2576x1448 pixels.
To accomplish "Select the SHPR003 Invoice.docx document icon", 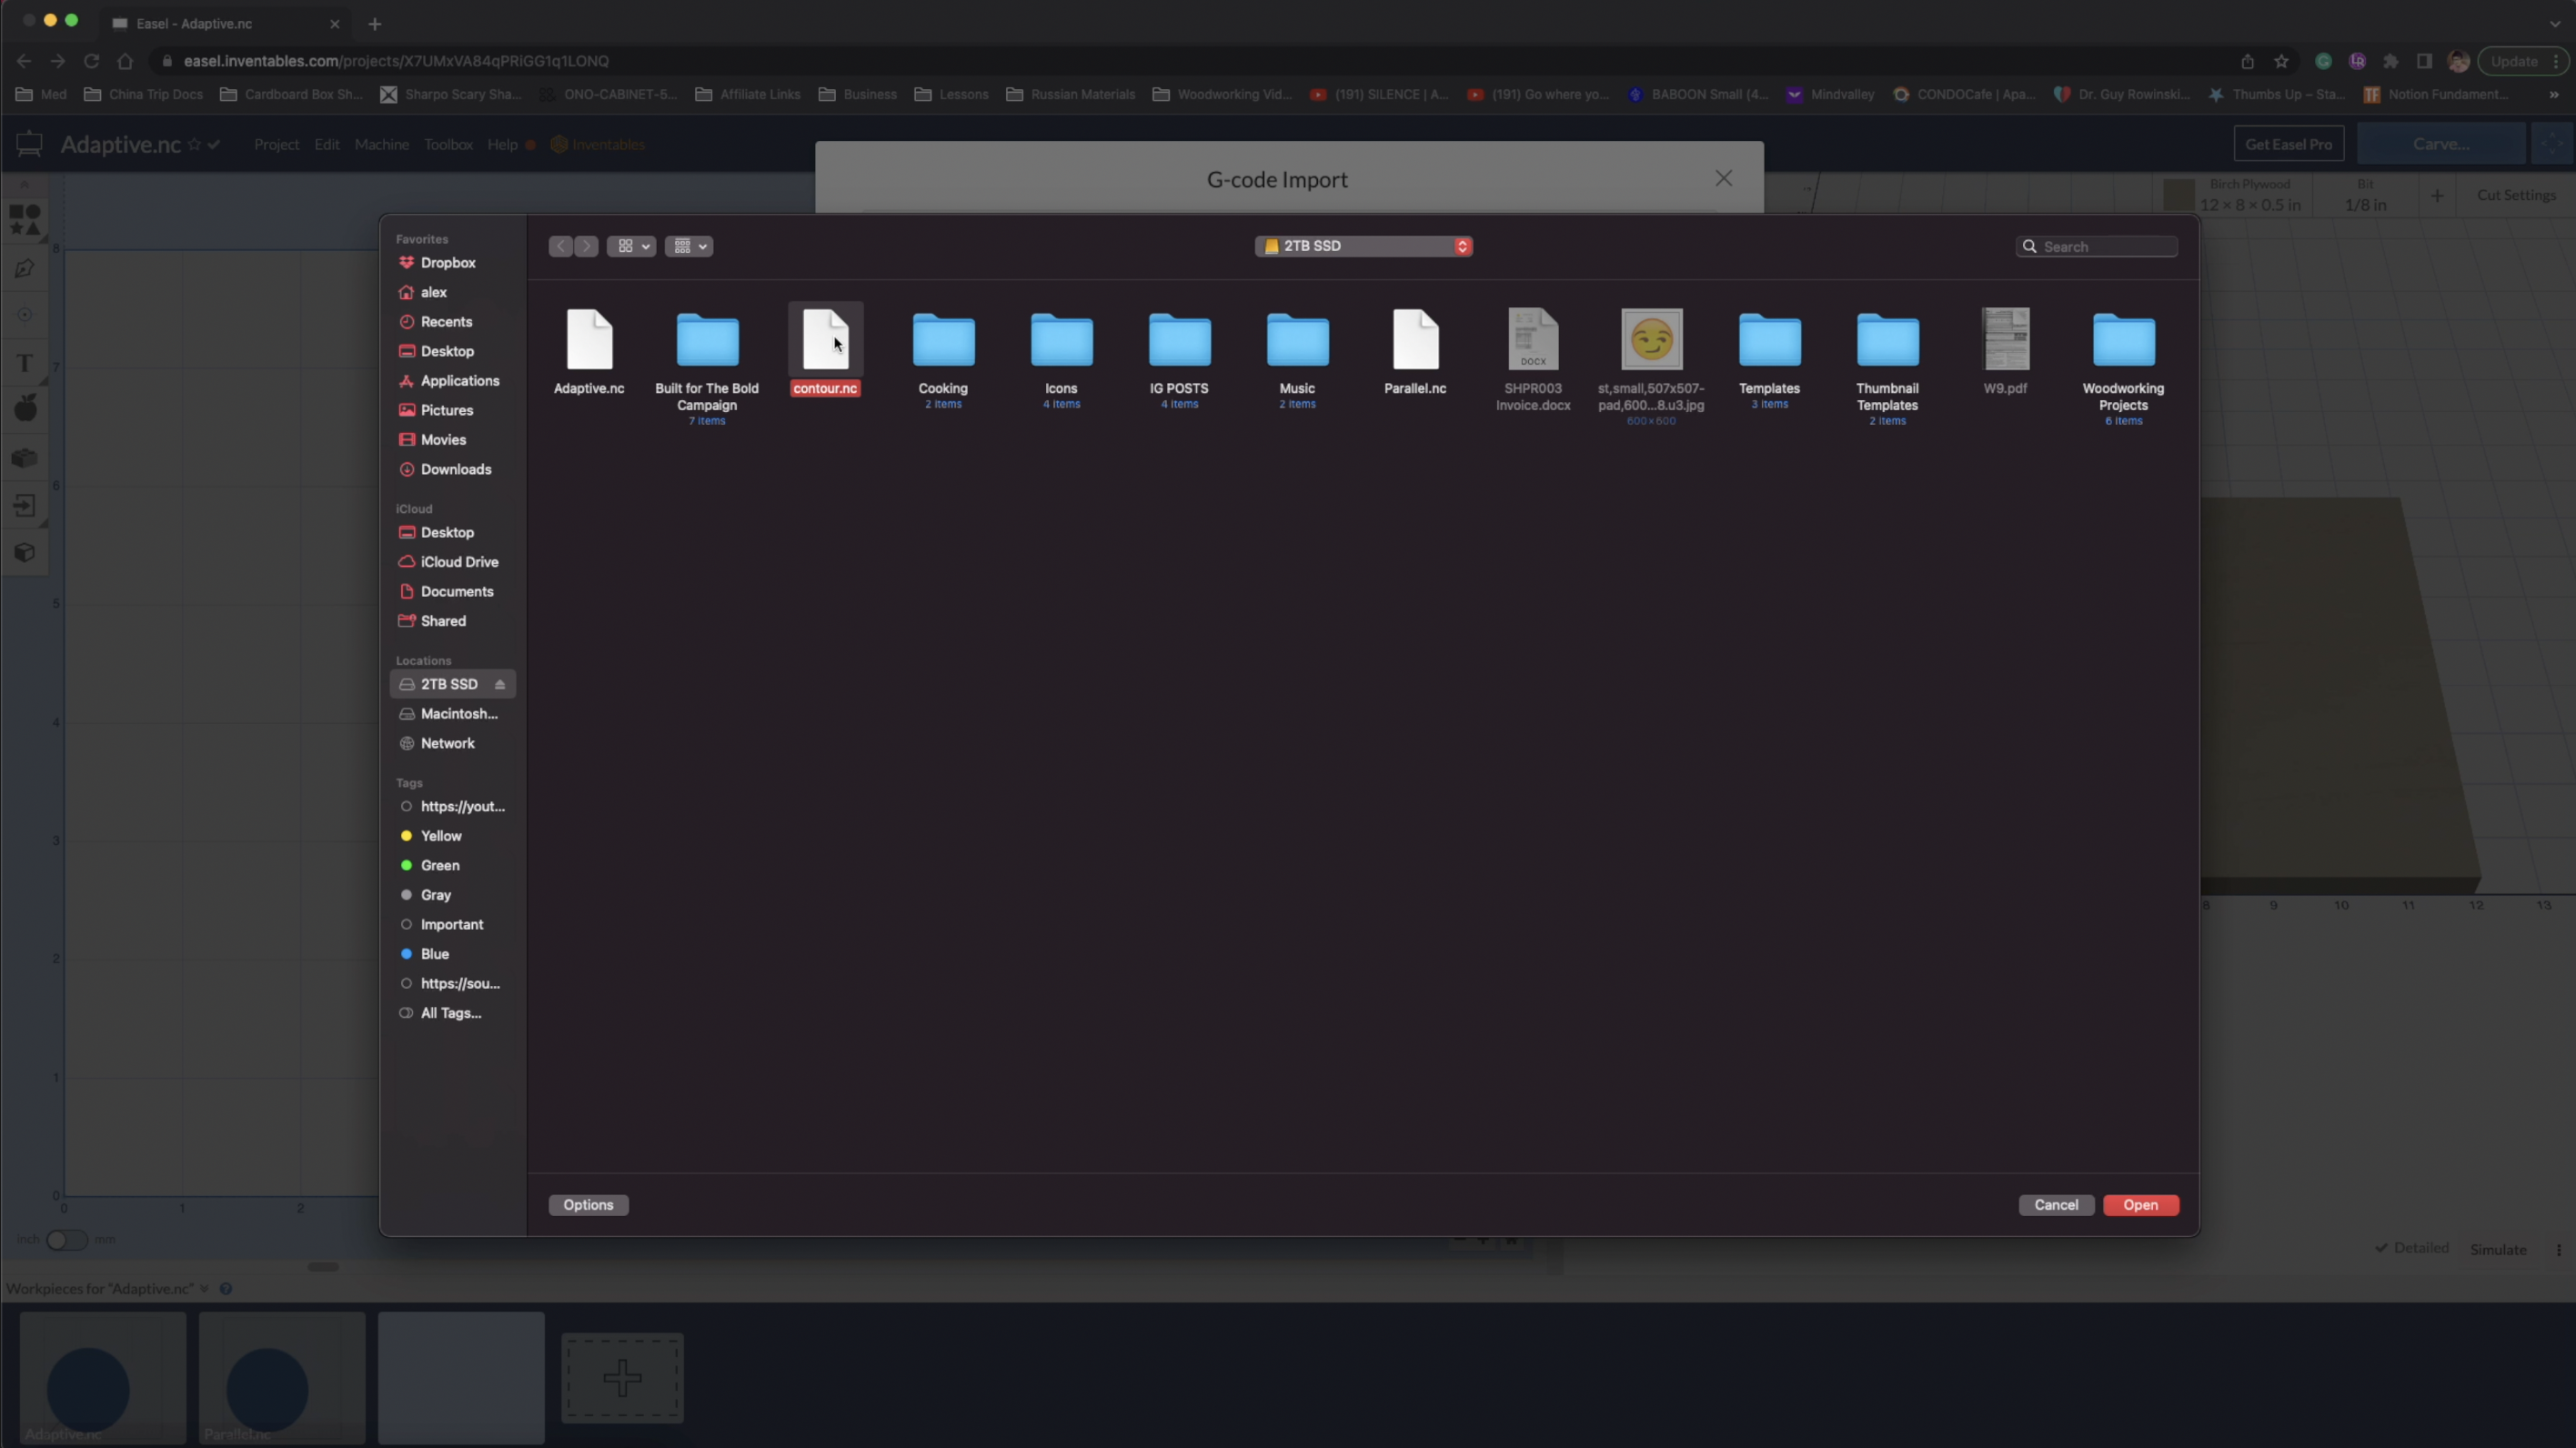I will pyautogui.click(x=1533, y=340).
